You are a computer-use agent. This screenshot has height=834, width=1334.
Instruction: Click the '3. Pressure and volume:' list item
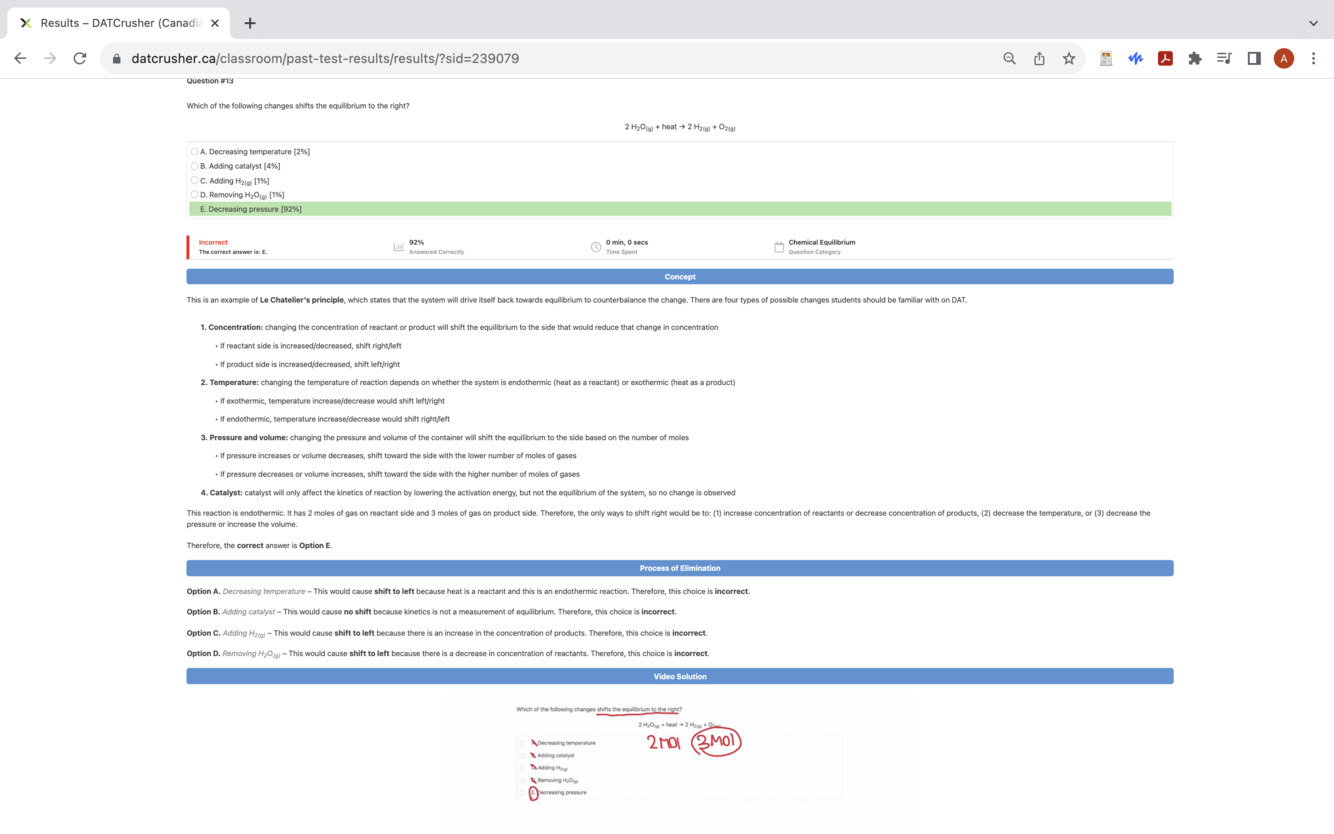point(444,437)
